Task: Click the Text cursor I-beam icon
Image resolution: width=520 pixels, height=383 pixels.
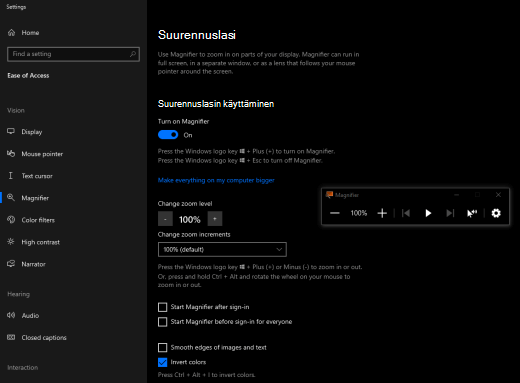Action: tap(11, 176)
